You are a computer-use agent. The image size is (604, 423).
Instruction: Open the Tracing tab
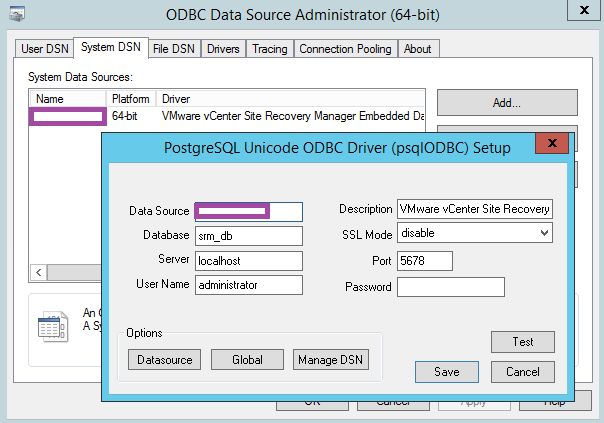pyautogui.click(x=270, y=49)
